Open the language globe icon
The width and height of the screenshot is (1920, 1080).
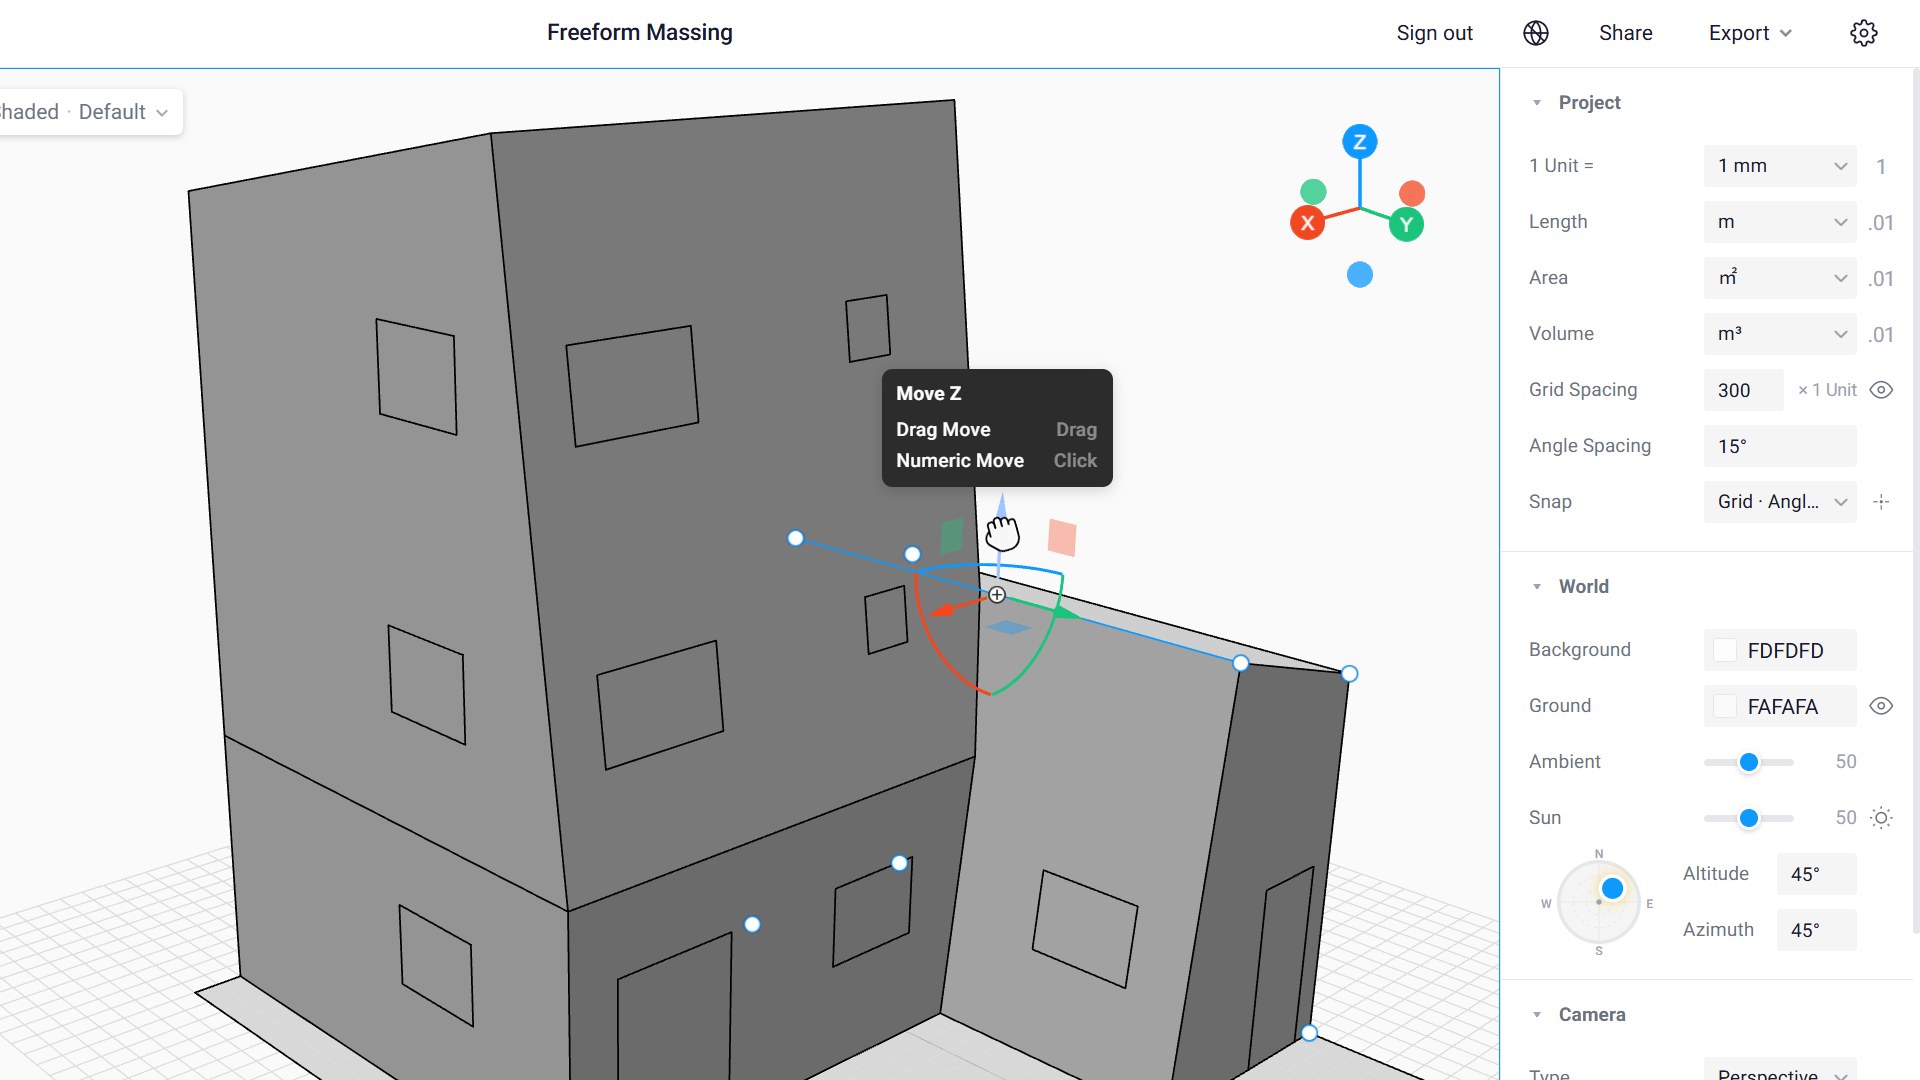click(x=1536, y=33)
